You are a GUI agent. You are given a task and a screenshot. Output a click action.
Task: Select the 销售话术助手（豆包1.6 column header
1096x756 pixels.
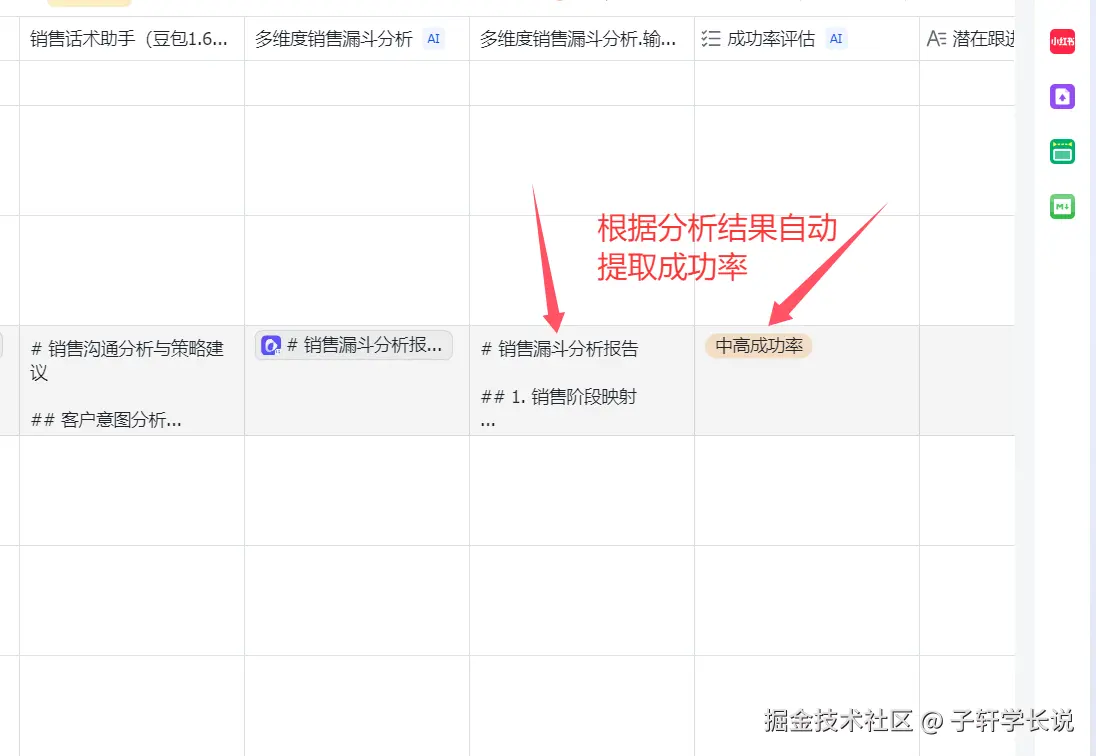pyautogui.click(x=132, y=39)
